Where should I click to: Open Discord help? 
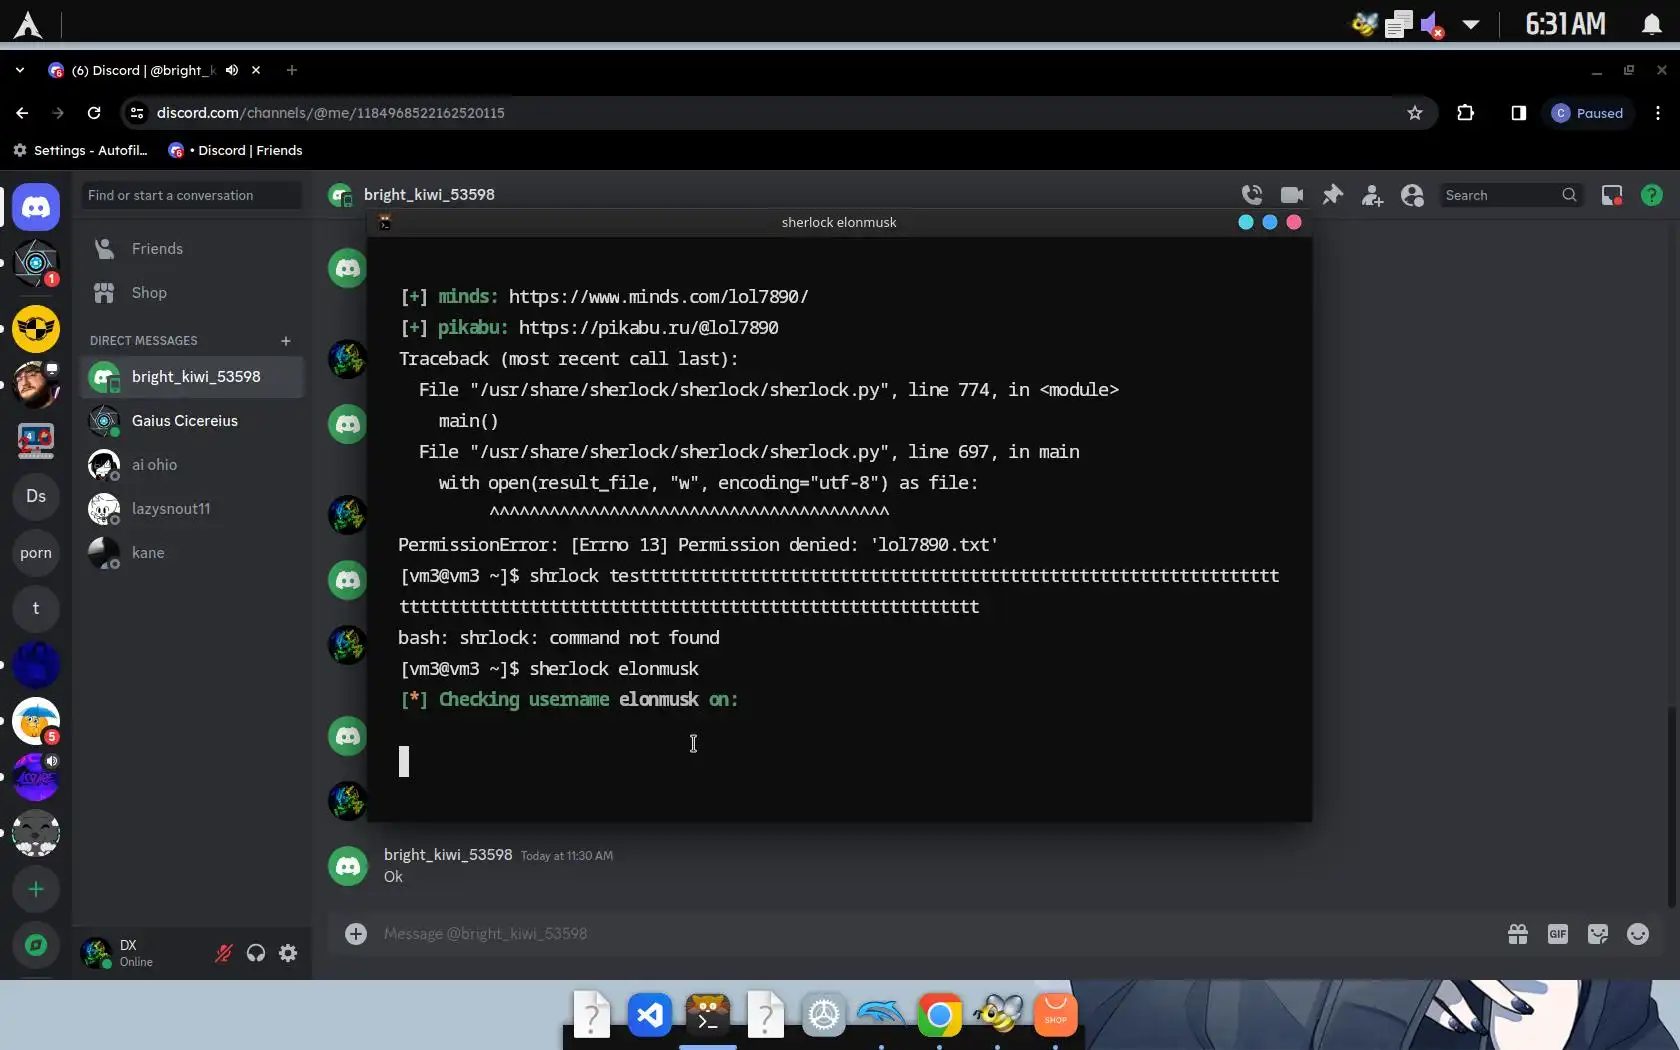(1652, 195)
